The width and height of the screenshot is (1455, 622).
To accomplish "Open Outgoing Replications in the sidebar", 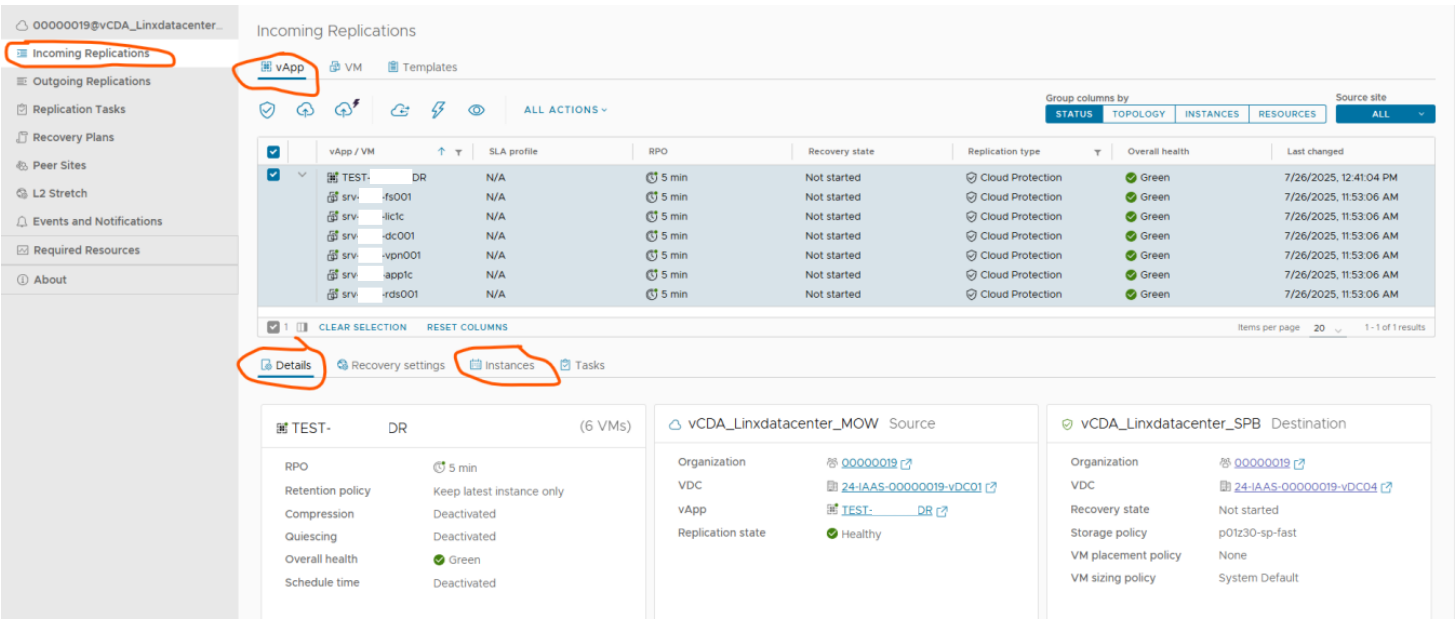I will coord(91,81).
